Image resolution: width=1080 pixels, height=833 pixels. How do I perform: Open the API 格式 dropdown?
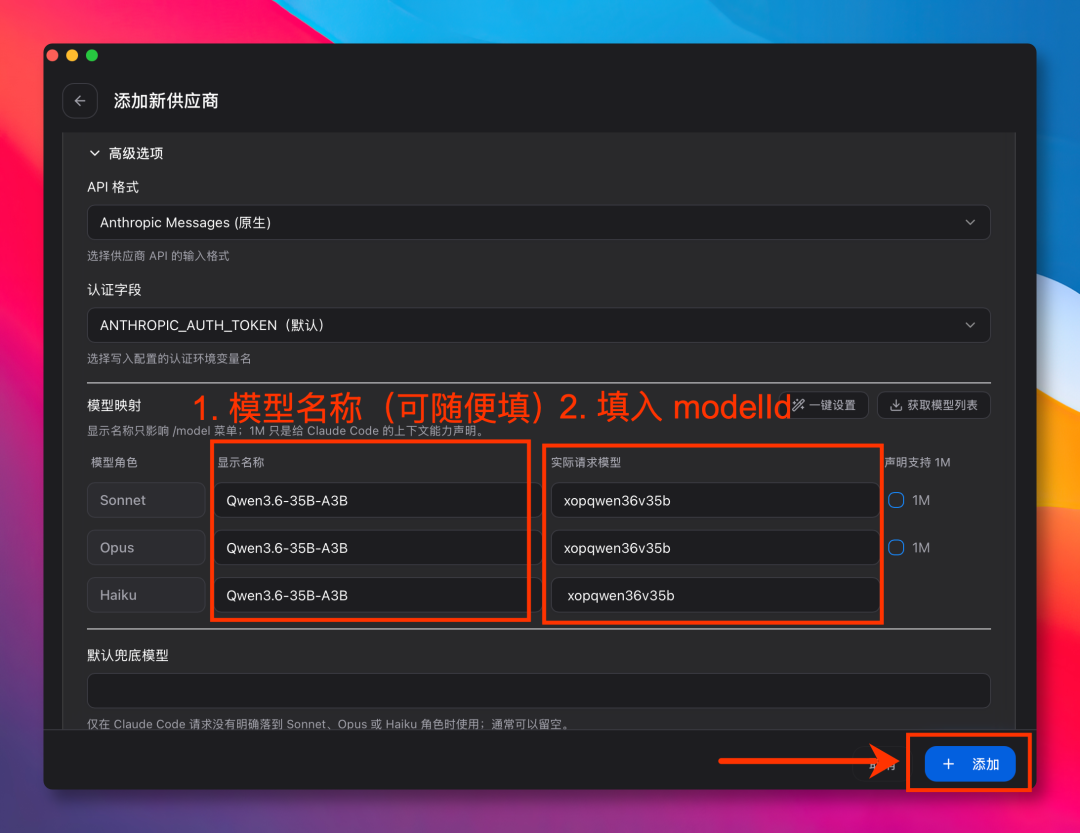coord(539,223)
